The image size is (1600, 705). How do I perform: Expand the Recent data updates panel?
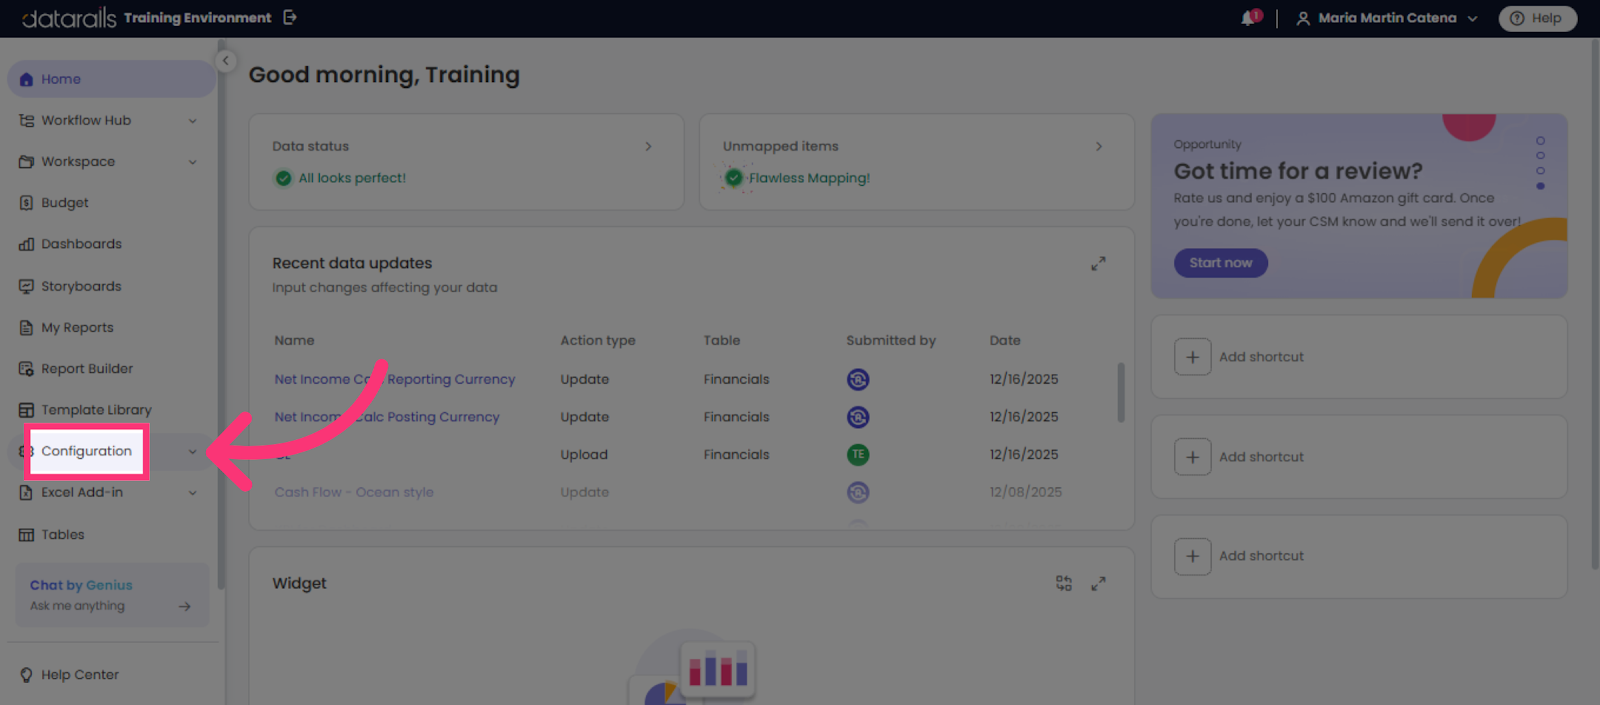1098,264
